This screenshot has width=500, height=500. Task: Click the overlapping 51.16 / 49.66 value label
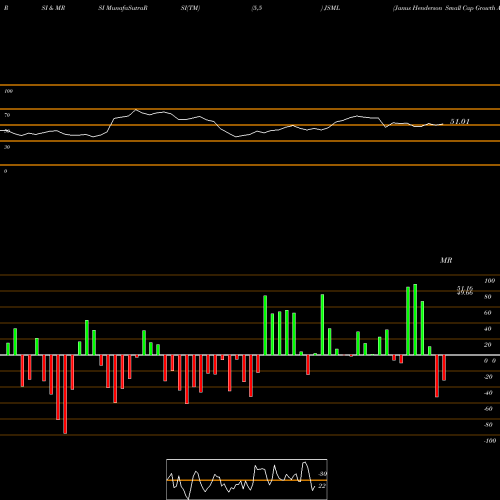pos(465,291)
